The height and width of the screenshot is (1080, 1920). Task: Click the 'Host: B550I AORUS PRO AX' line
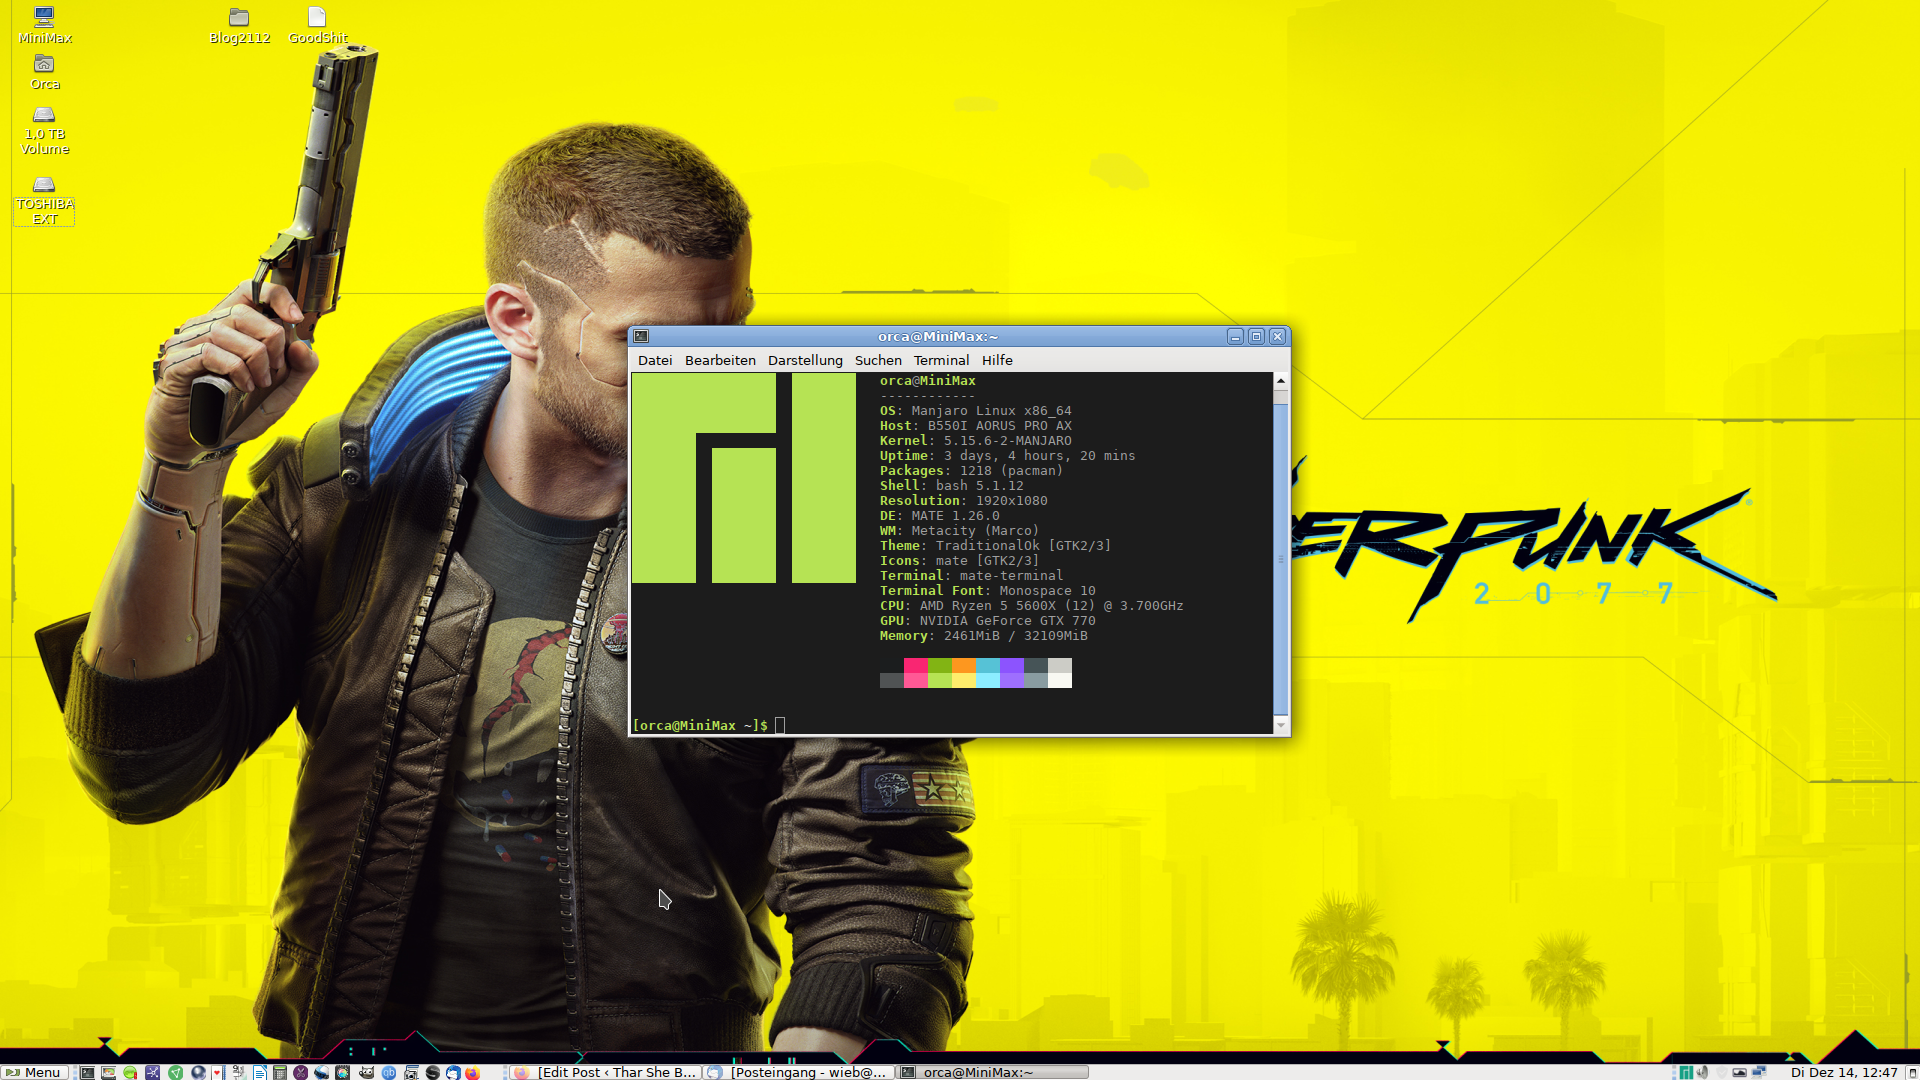(975, 426)
